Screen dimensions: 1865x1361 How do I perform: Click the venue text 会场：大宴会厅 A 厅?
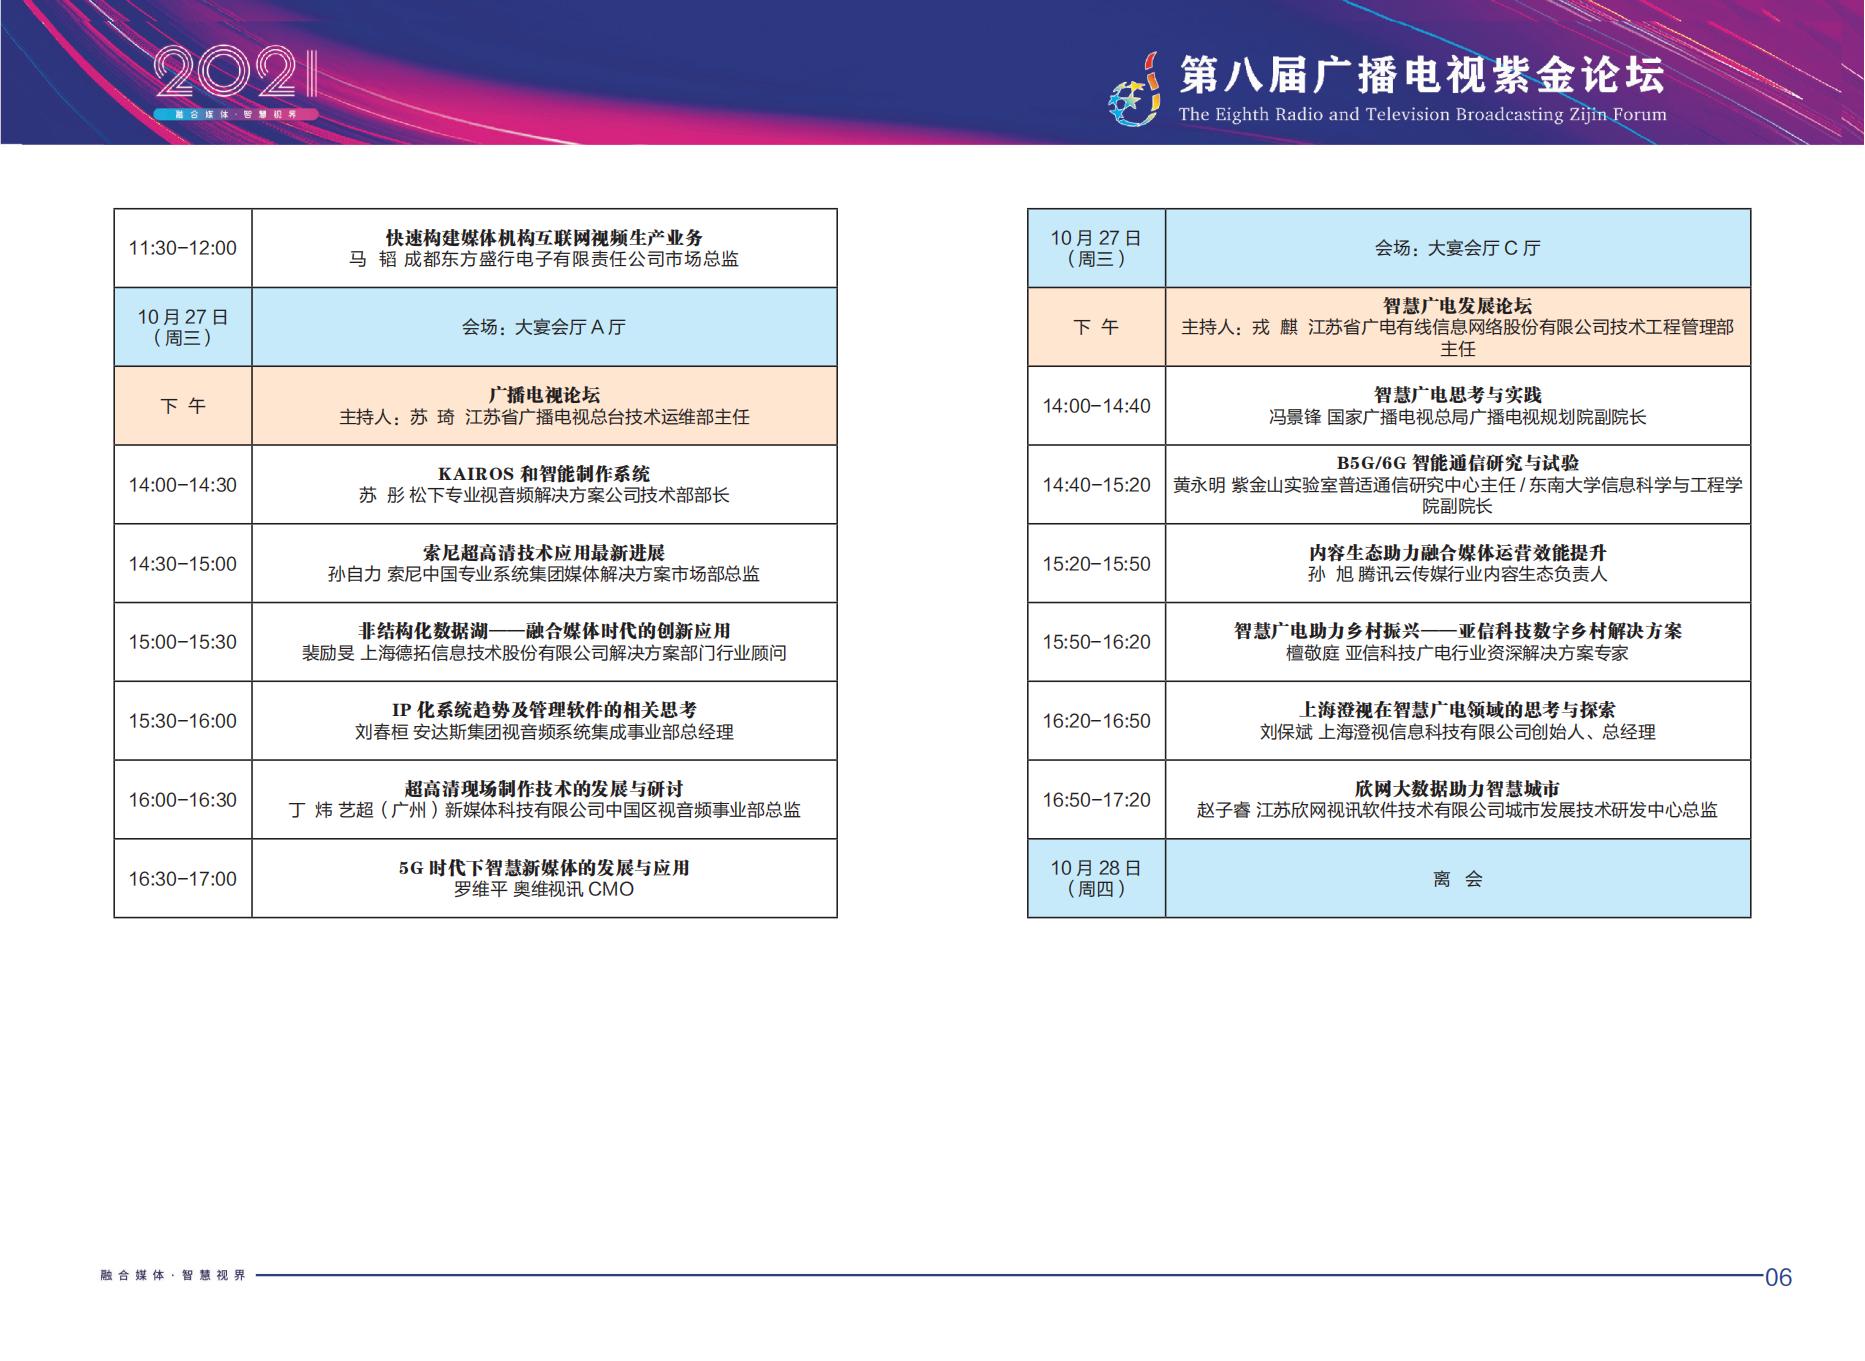[544, 327]
